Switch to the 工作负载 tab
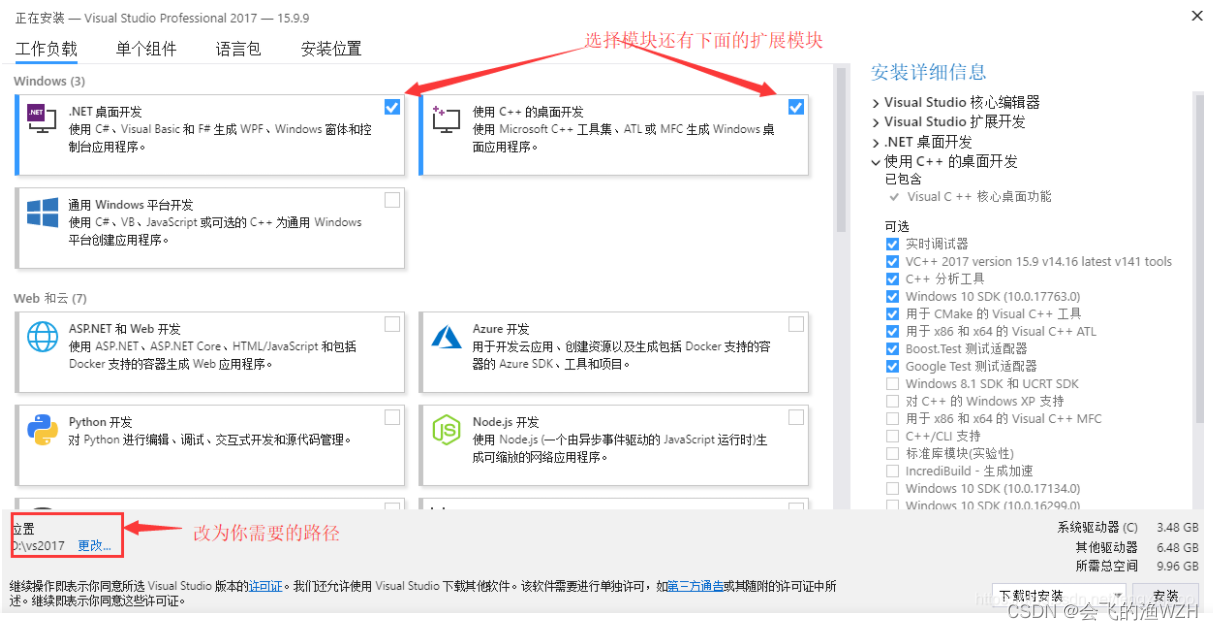1213x630 pixels. [46, 49]
